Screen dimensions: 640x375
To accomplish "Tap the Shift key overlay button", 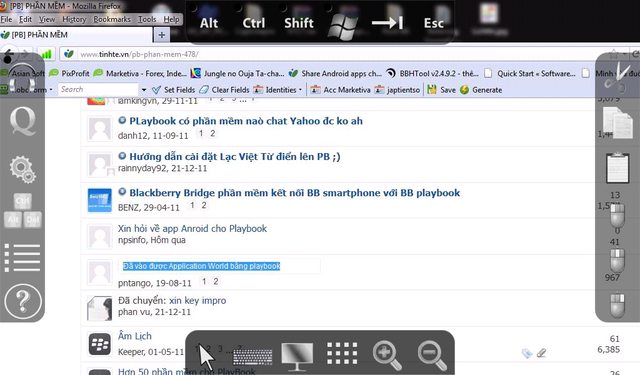I will pos(299,23).
